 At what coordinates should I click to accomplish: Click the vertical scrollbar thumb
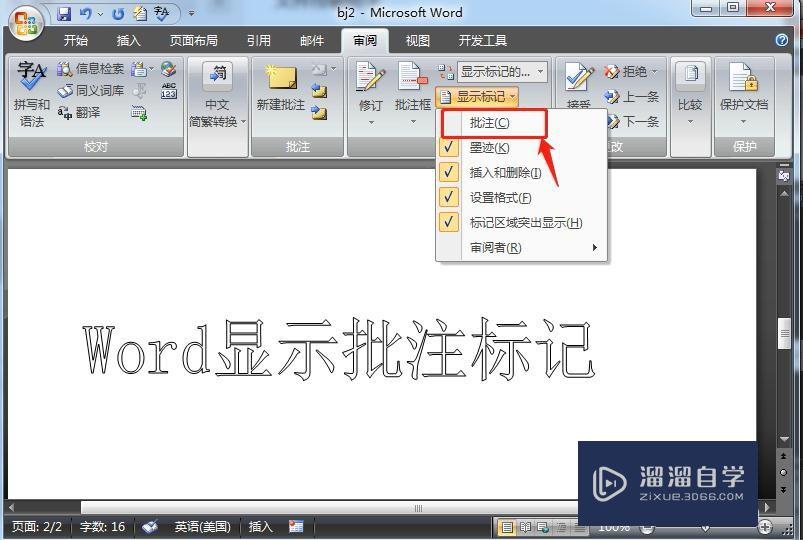tap(784, 334)
